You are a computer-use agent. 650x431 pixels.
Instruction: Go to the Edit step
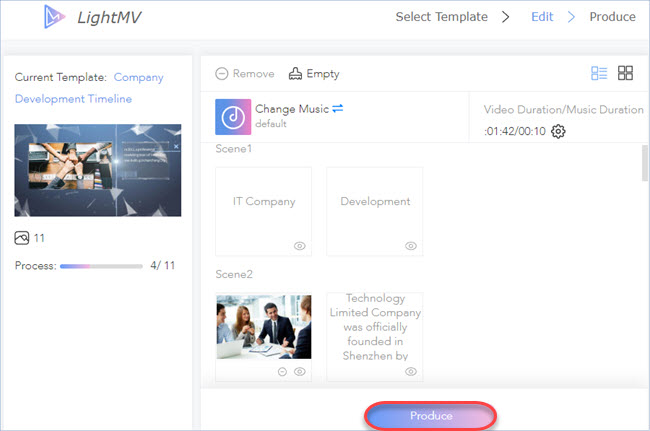point(542,17)
